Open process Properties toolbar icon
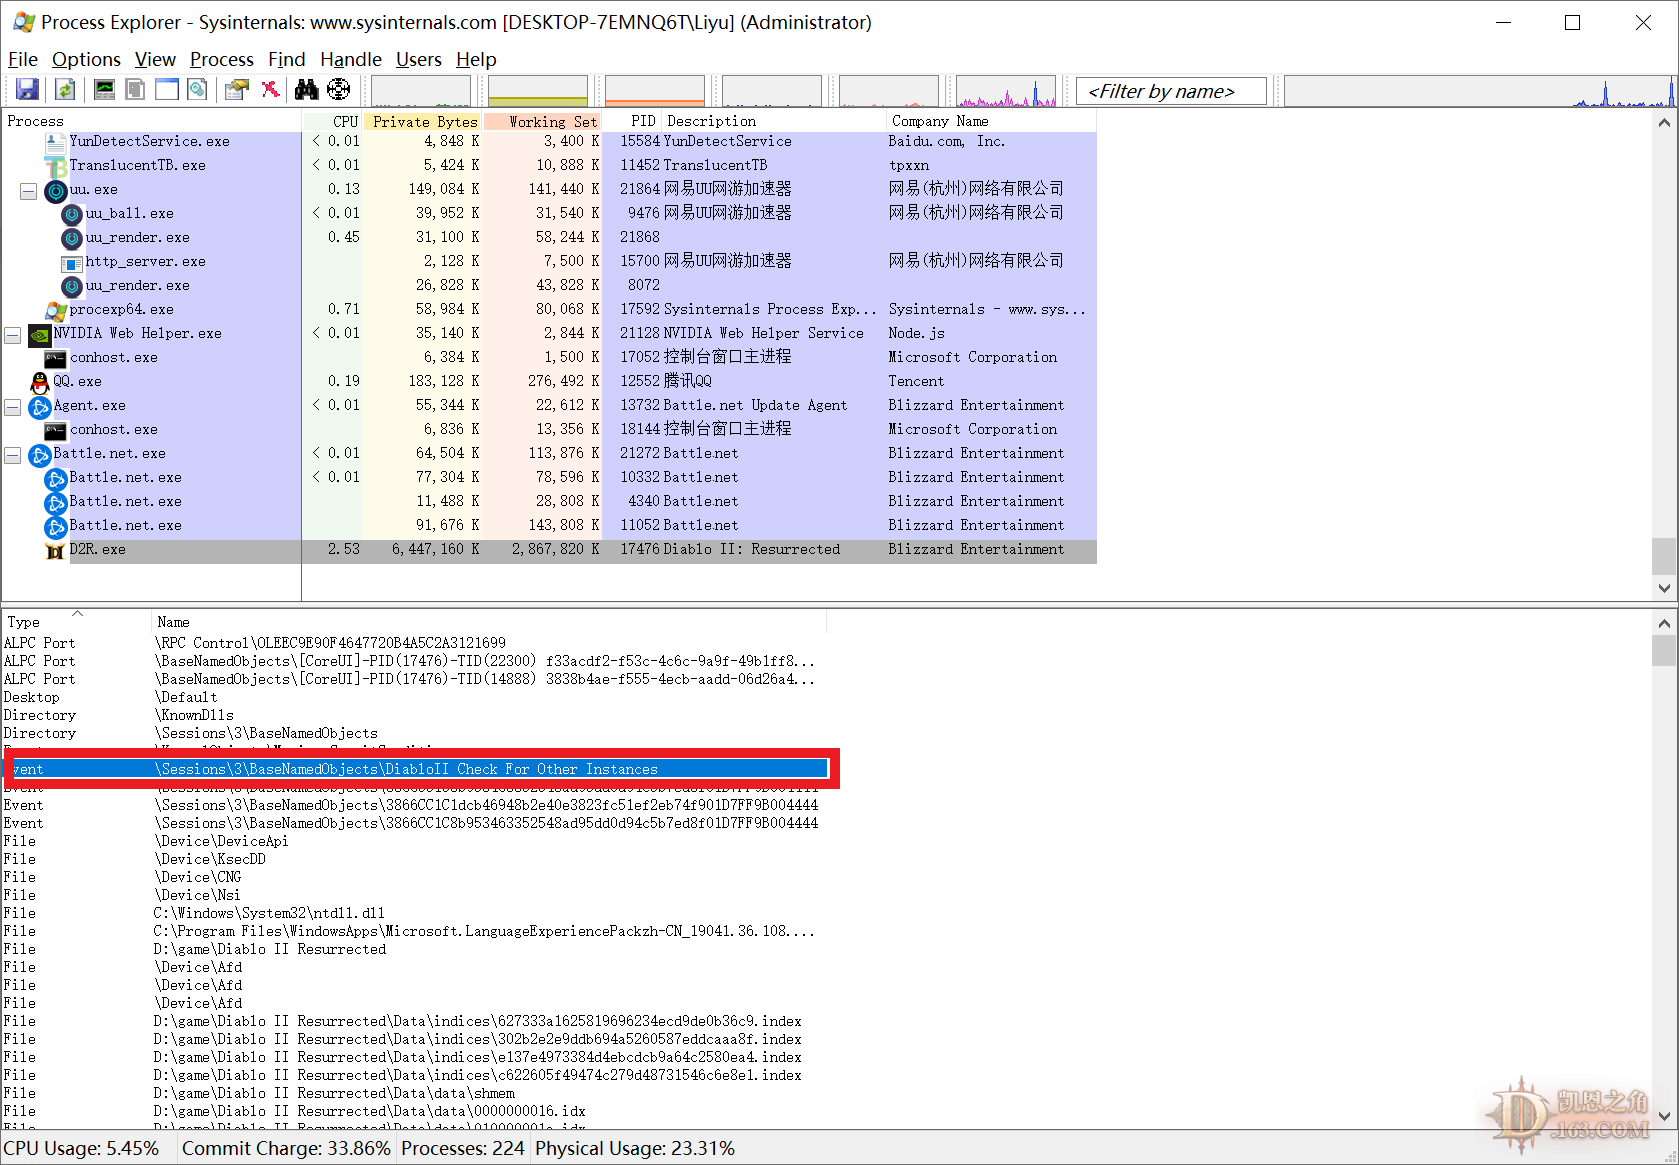This screenshot has width=1679, height=1165. tap(237, 90)
